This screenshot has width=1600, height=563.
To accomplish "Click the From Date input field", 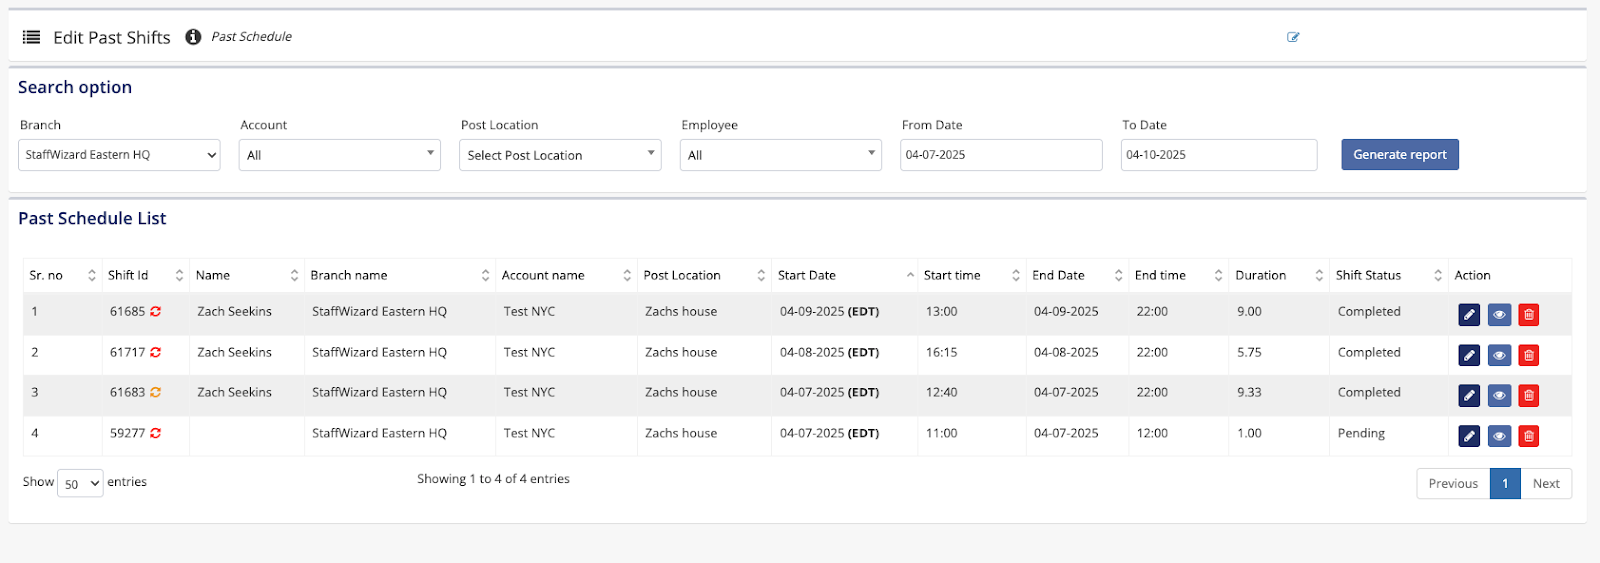I will (1000, 155).
